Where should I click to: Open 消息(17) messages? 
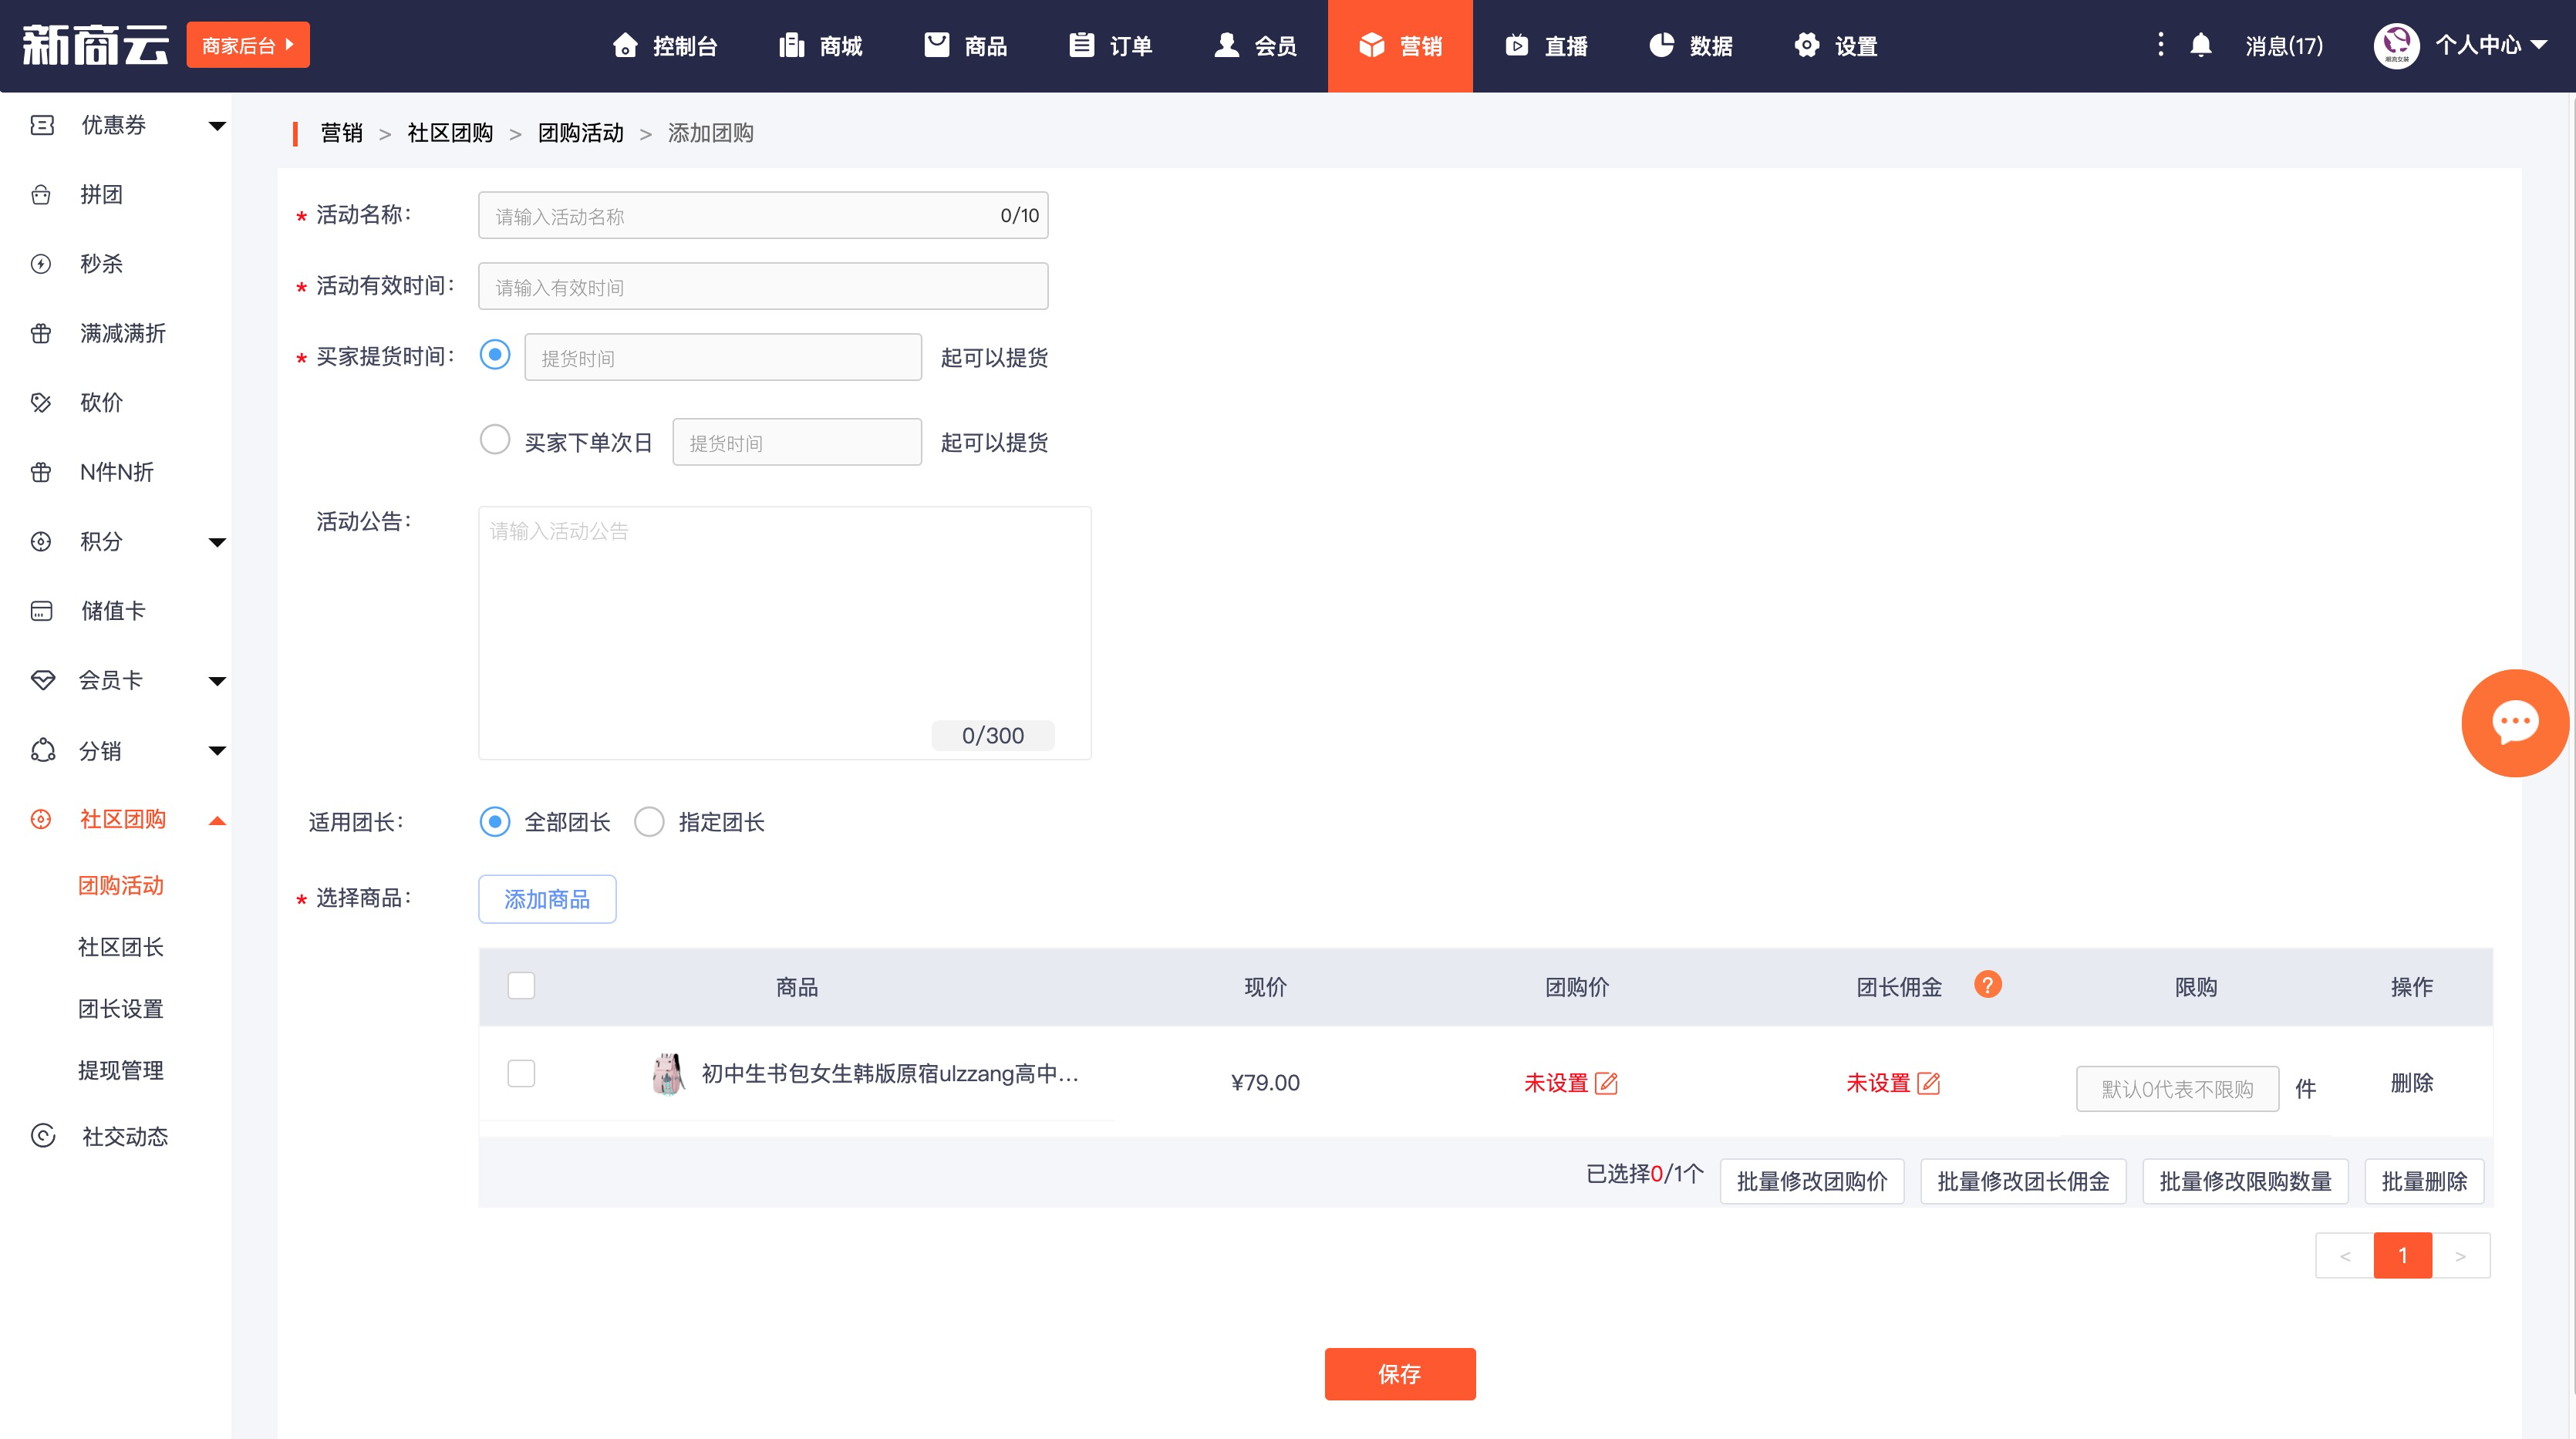pos(2284,46)
